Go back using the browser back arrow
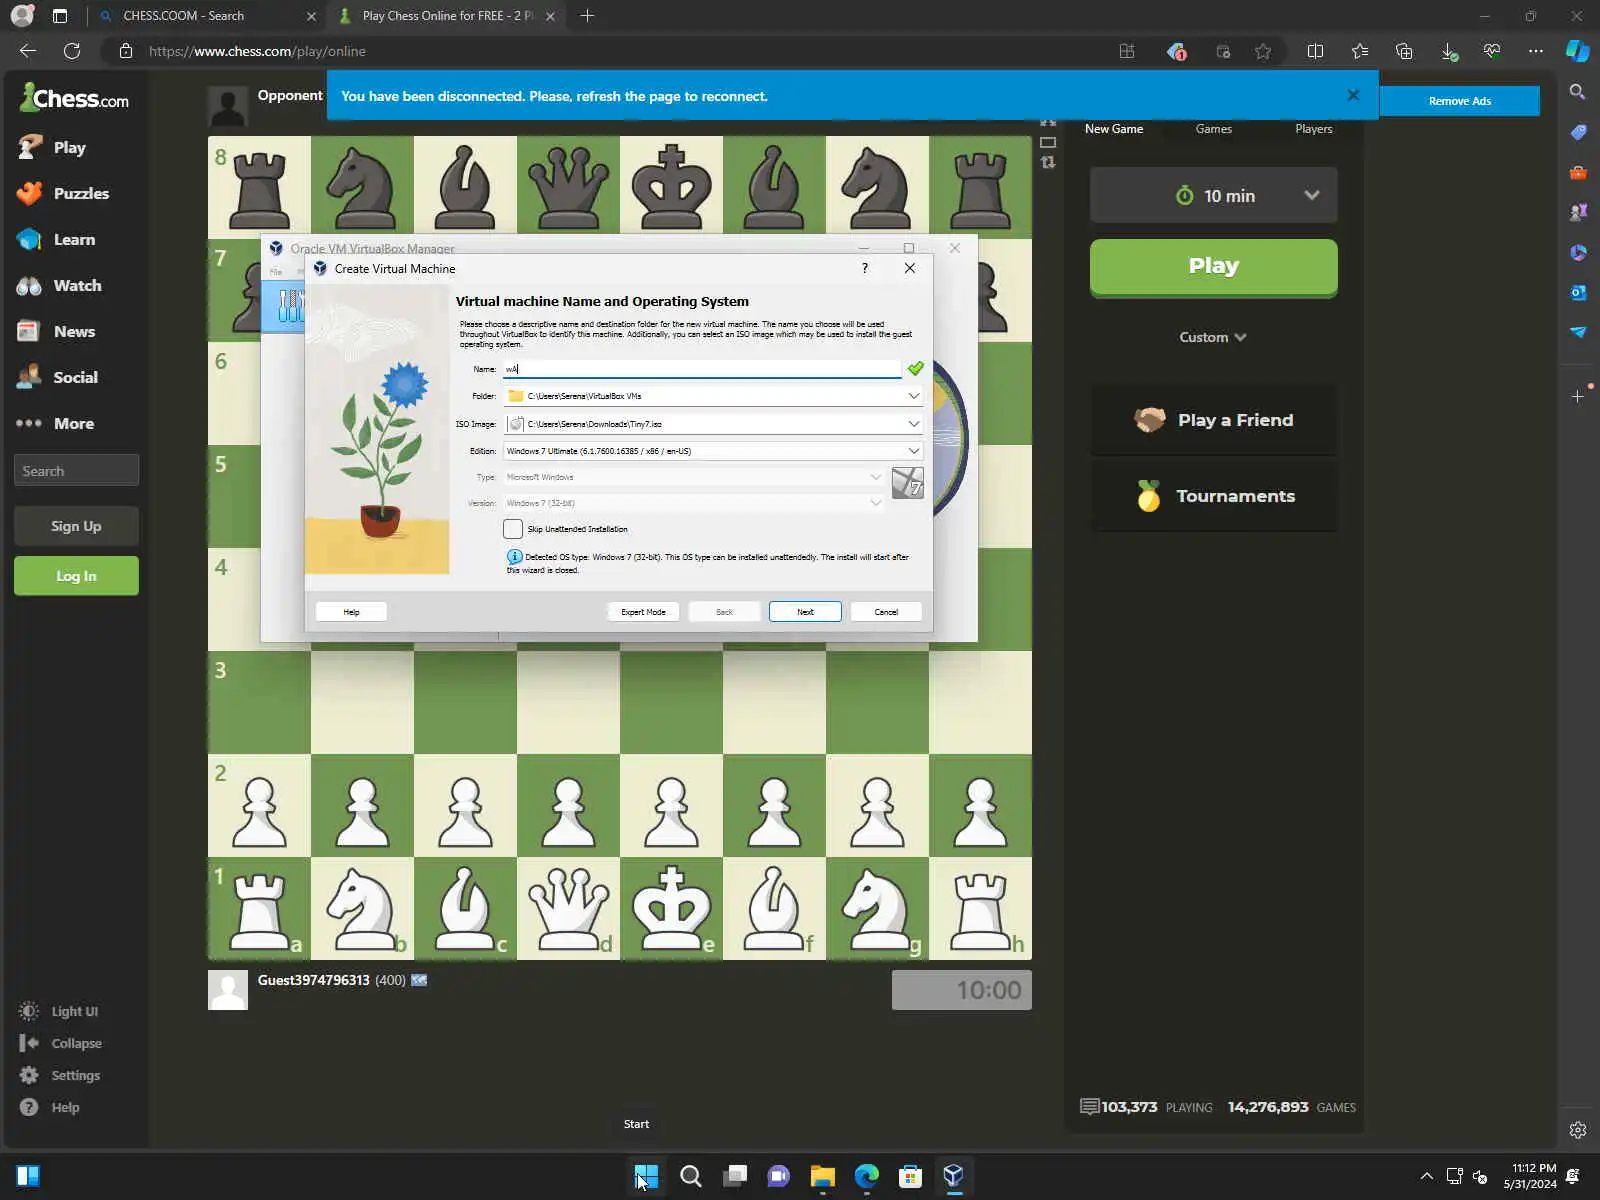Image resolution: width=1600 pixels, height=1200 pixels. click(28, 51)
